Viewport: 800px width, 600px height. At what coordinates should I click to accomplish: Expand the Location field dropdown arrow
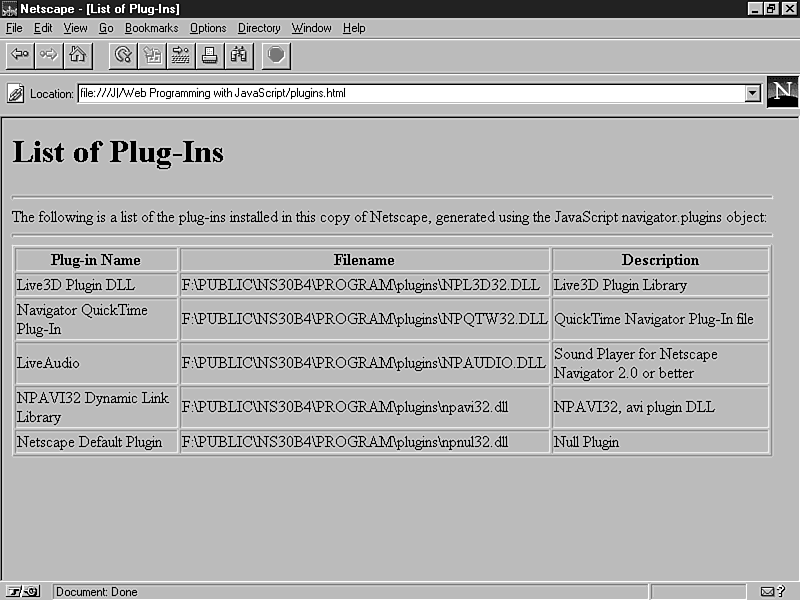[753, 94]
